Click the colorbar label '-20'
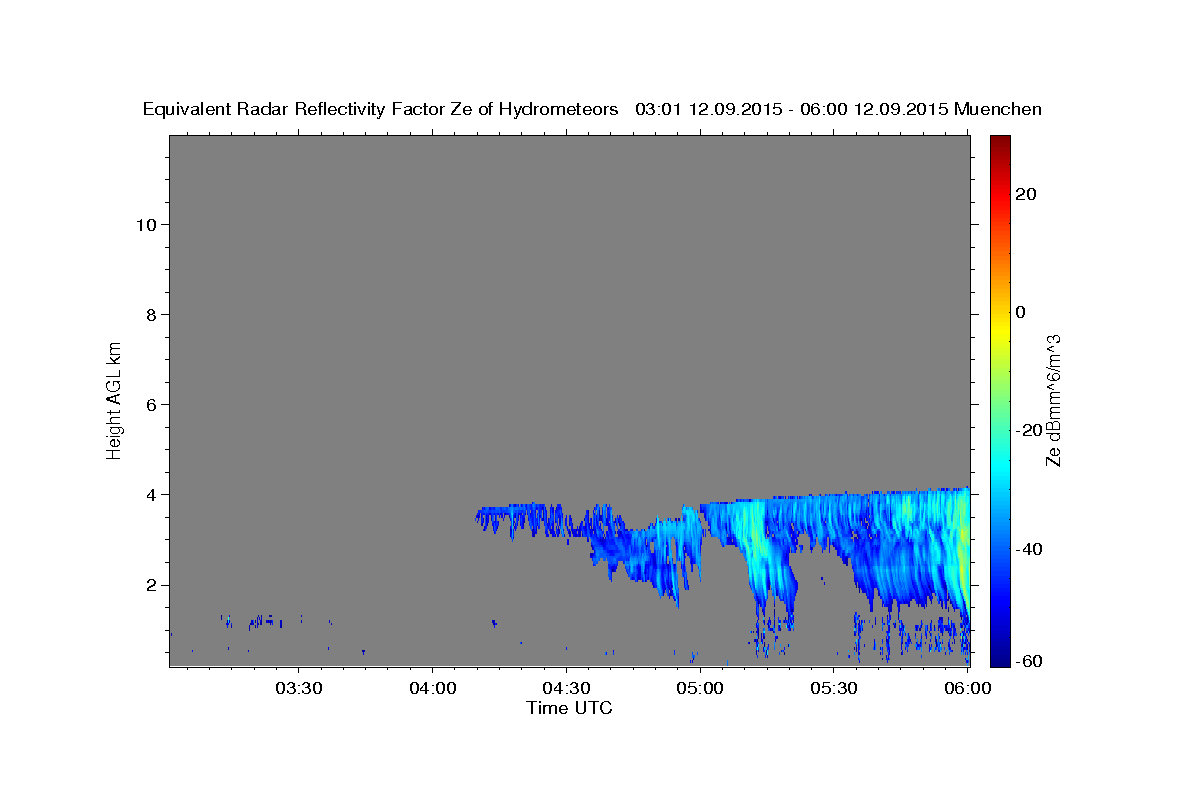The height and width of the screenshot is (800, 1200). [1027, 430]
